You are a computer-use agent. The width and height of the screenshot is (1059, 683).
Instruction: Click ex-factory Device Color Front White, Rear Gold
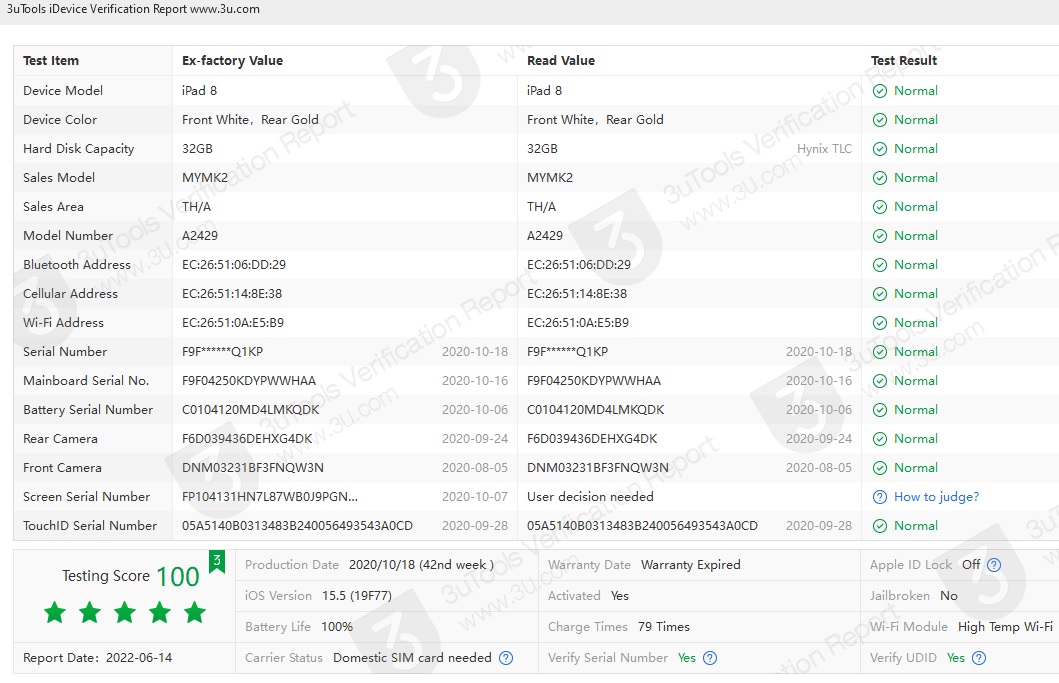[x=250, y=120]
